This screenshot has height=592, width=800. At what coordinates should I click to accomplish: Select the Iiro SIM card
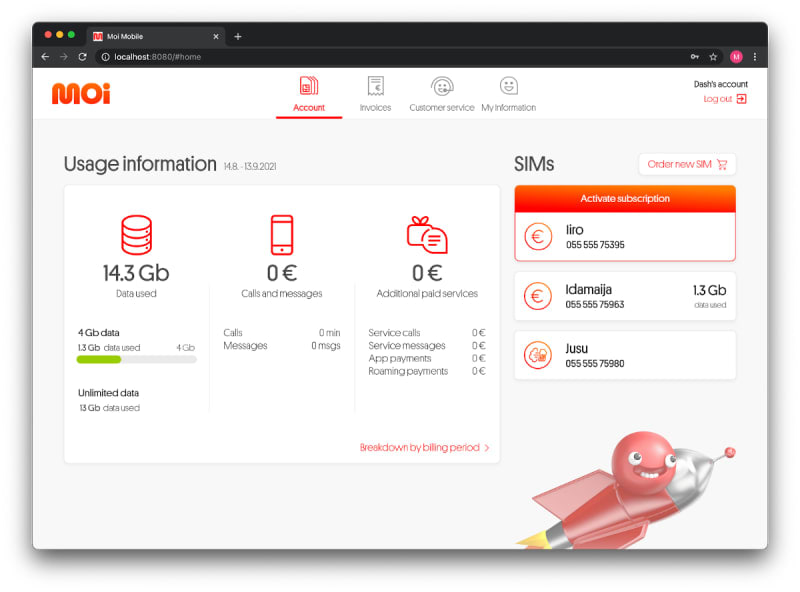point(625,237)
